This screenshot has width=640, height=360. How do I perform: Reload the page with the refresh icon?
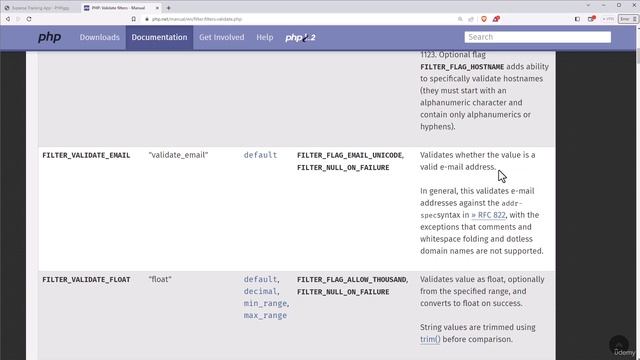click(x=29, y=19)
